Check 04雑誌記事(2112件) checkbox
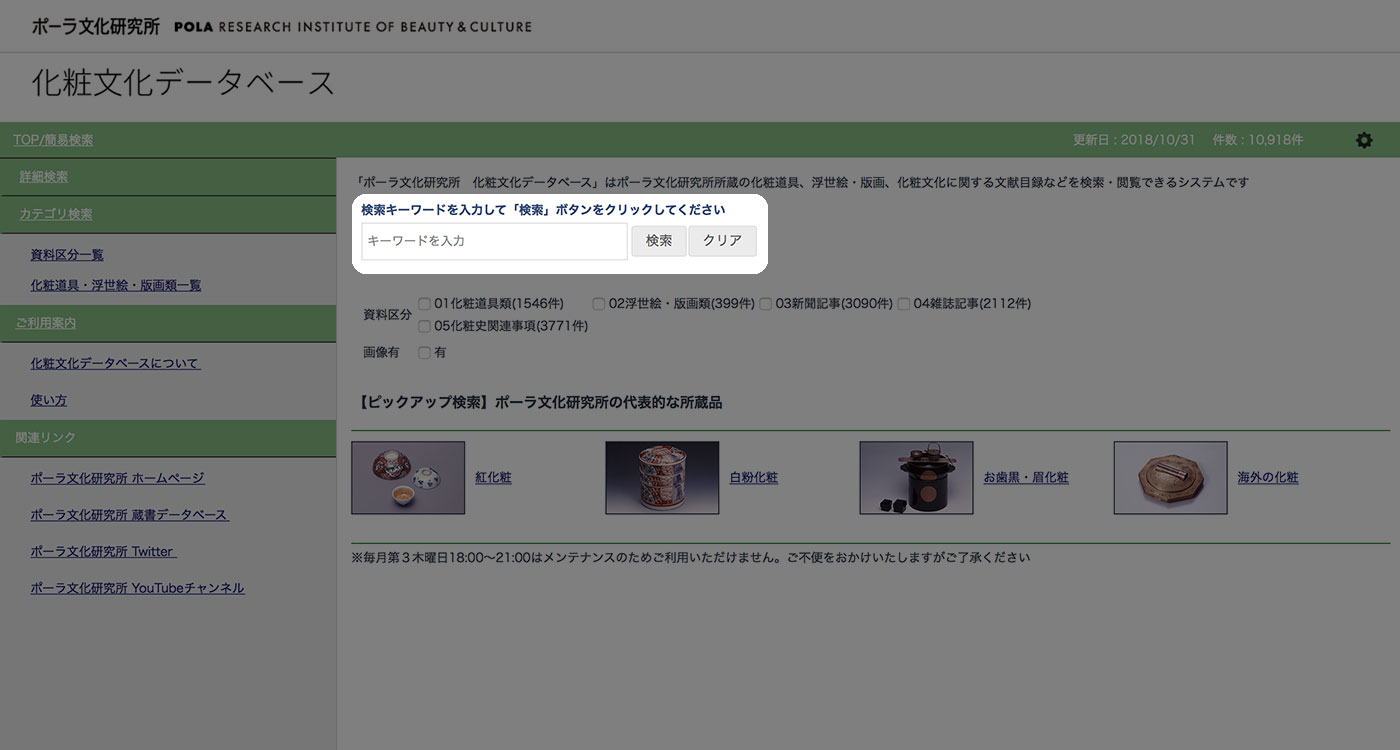 [903, 303]
